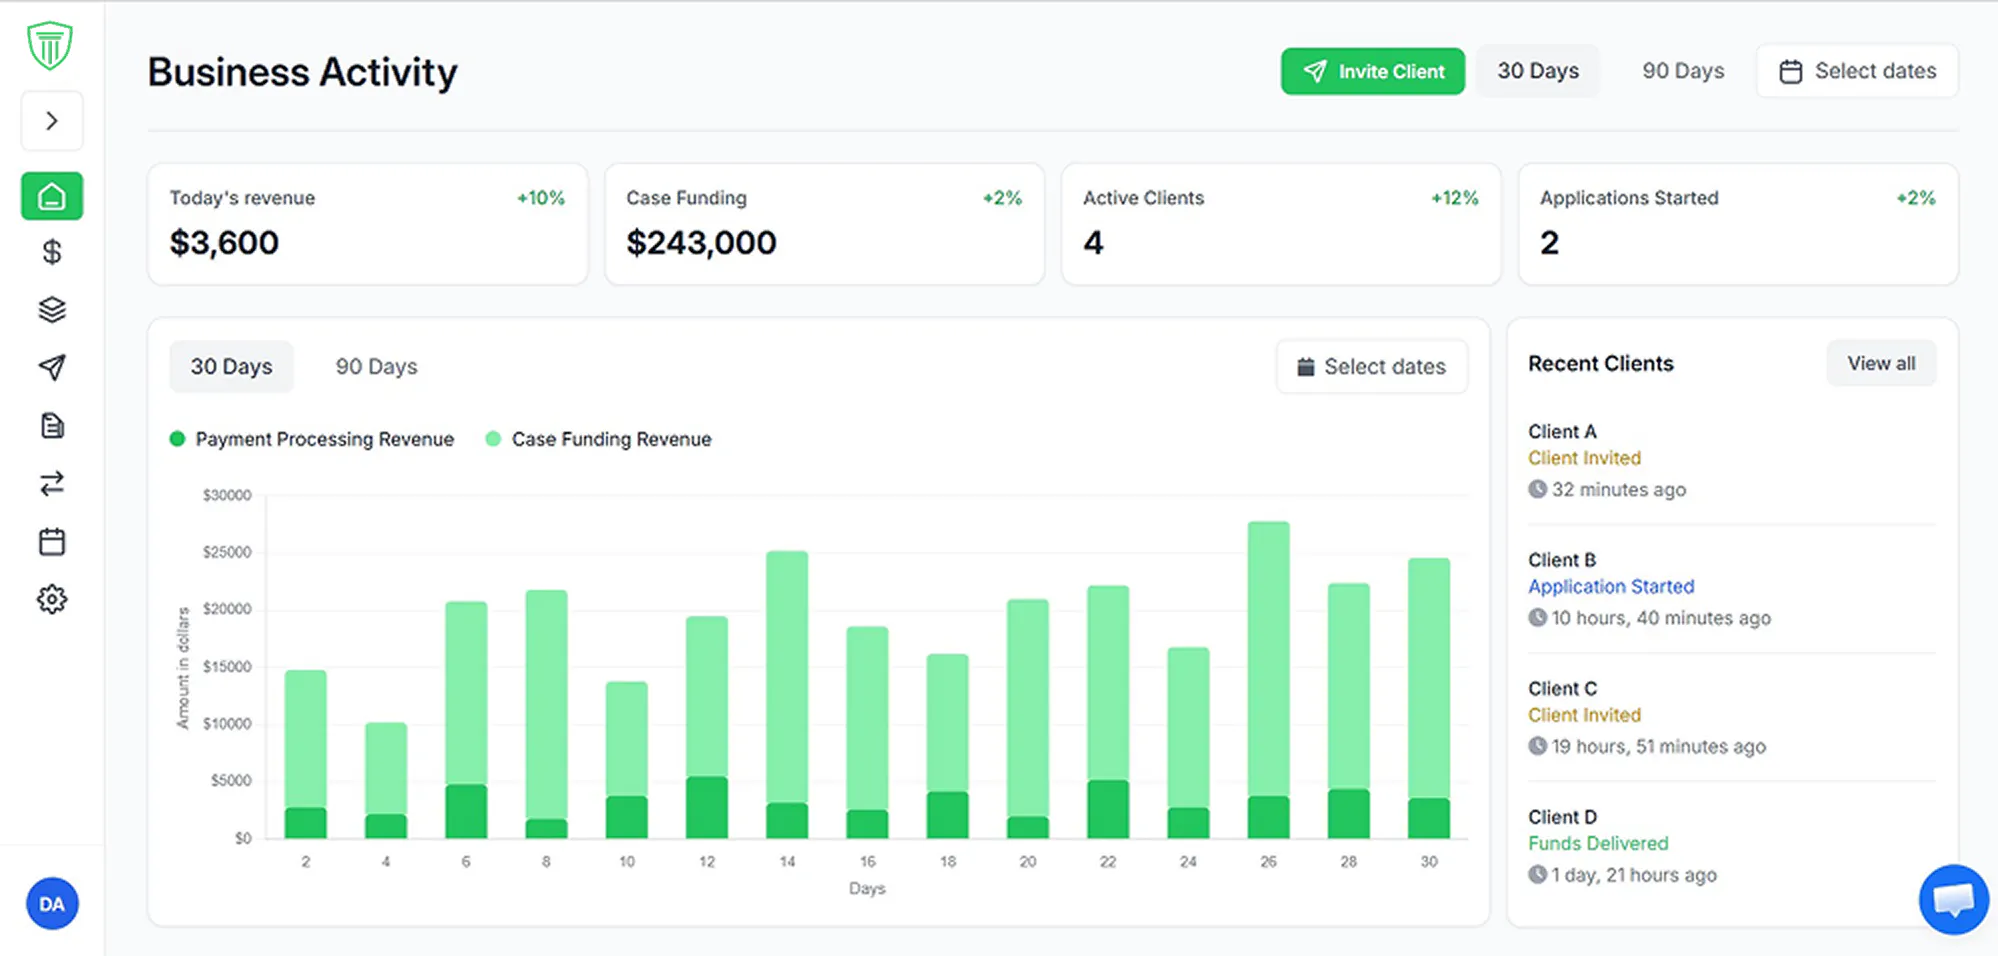Open the dollar sign payments icon
Image resolution: width=1998 pixels, height=956 pixels.
(52, 252)
